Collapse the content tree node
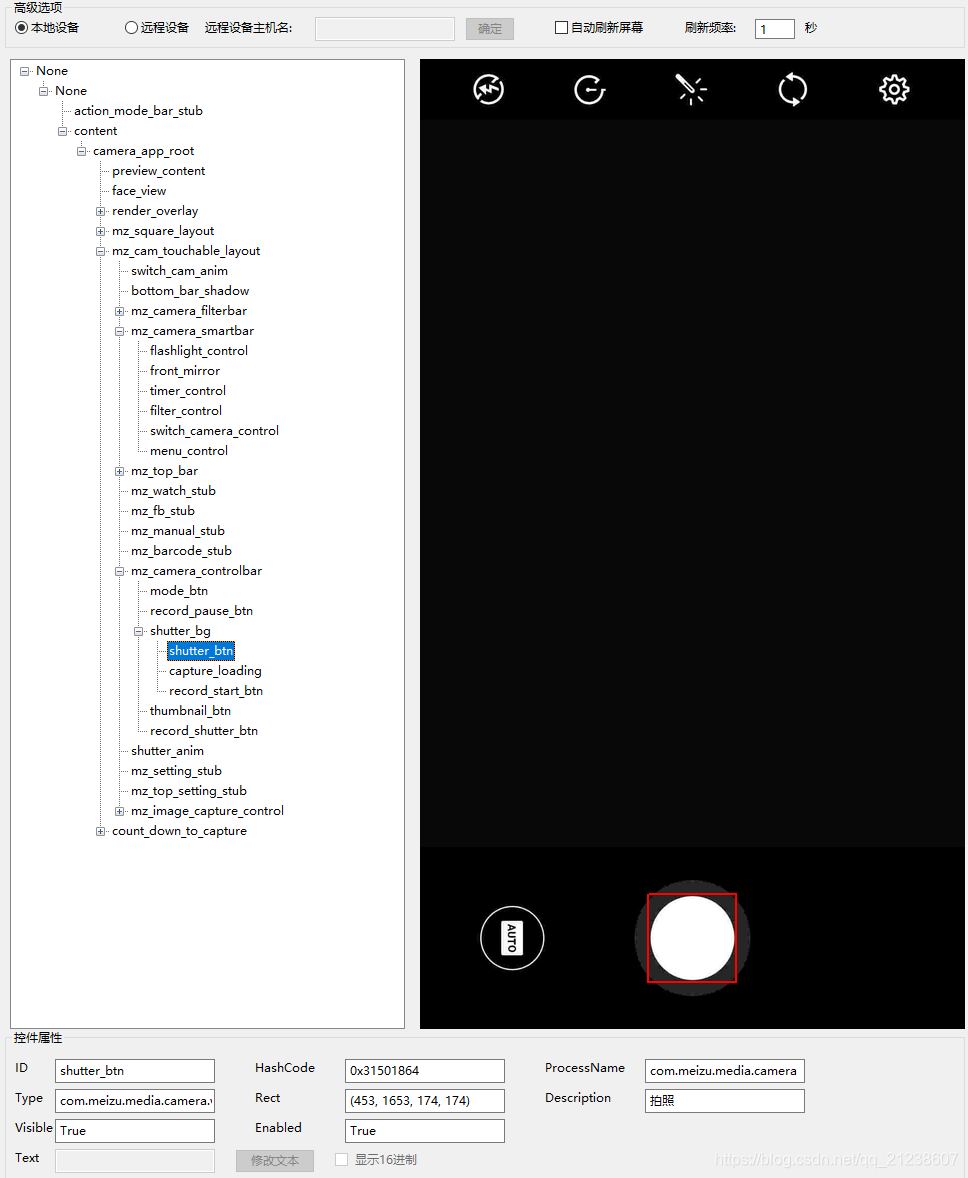The width and height of the screenshot is (968, 1178). click(62, 131)
